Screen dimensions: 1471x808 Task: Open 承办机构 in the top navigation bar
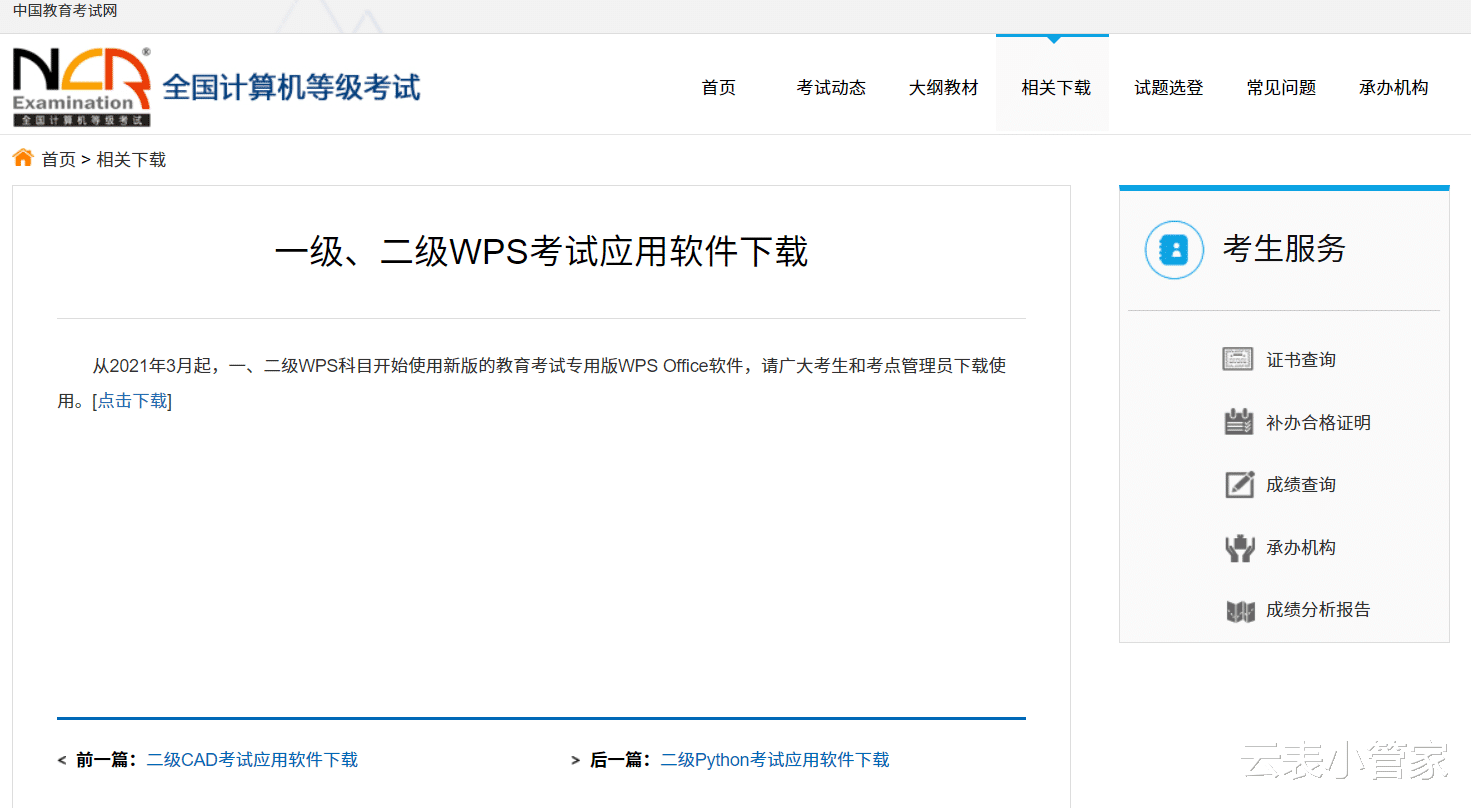[x=1394, y=88]
